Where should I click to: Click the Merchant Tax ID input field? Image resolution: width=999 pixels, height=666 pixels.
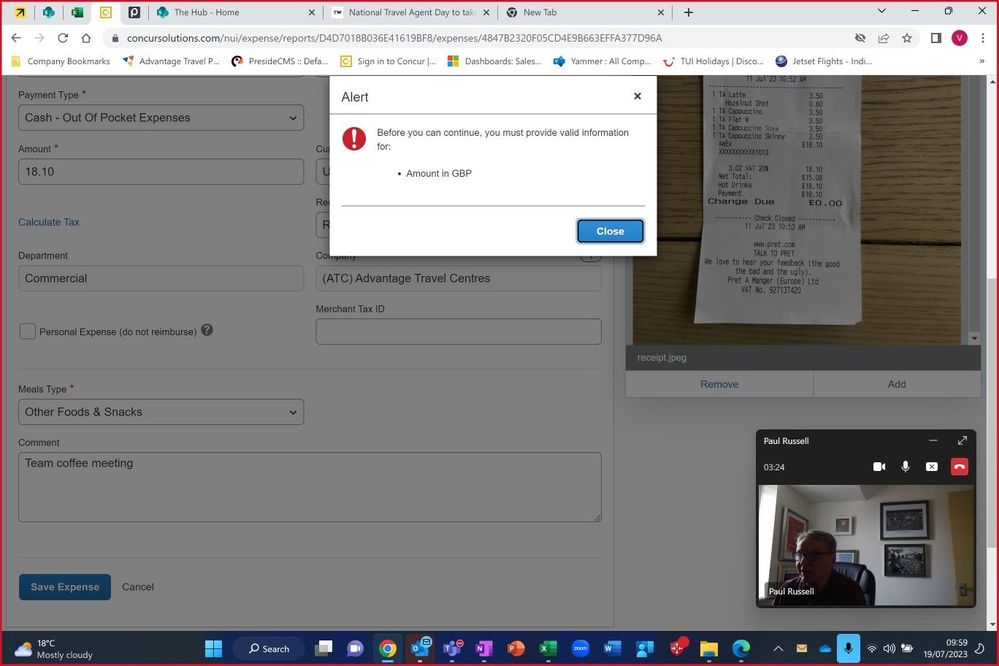459,331
